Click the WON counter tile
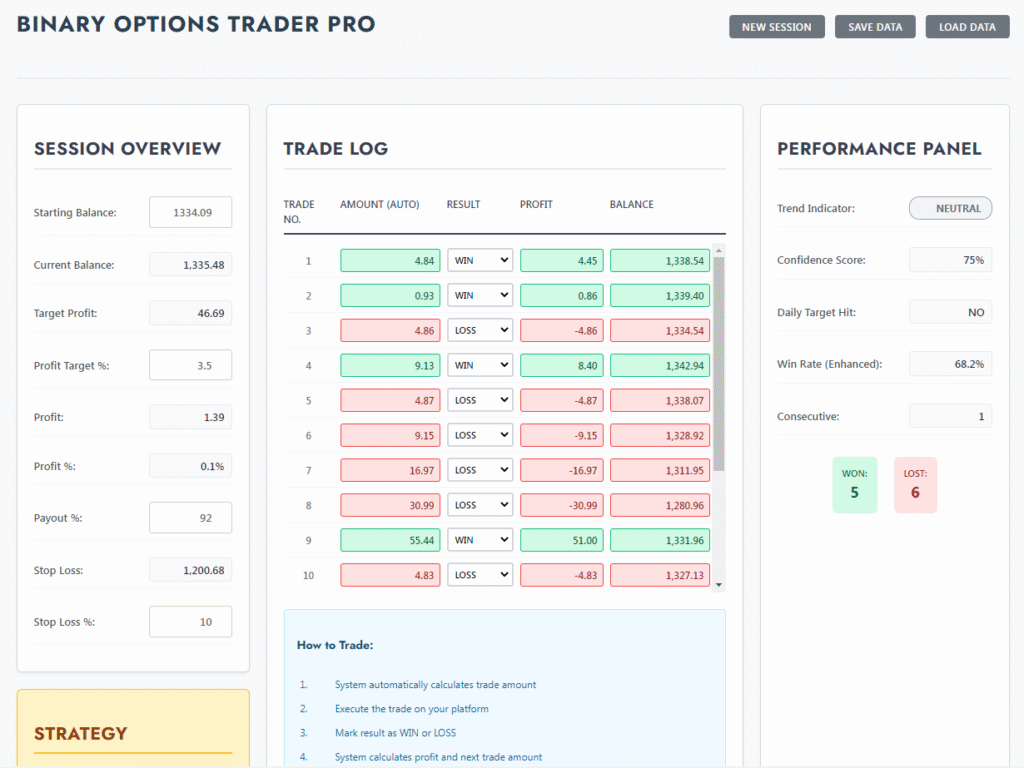The width and height of the screenshot is (1024, 768). (x=854, y=485)
